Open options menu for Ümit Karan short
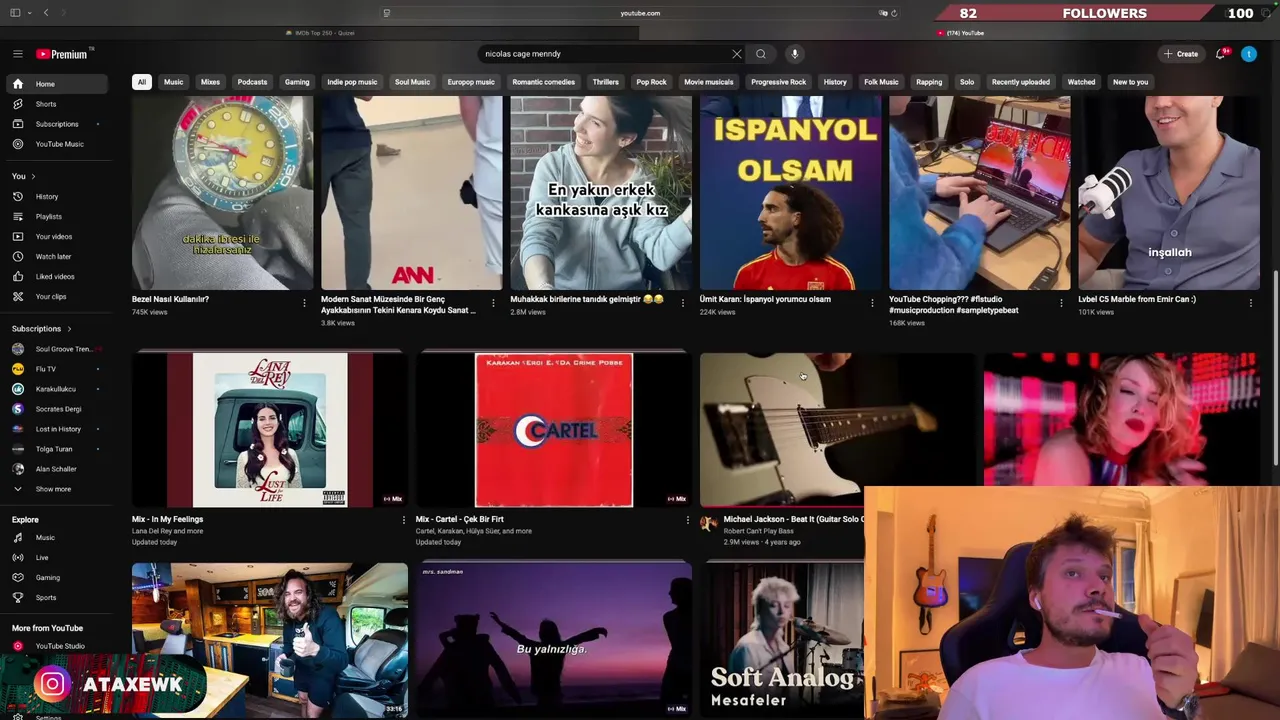The height and width of the screenshot is (720, 1280). tap(872, 302)
